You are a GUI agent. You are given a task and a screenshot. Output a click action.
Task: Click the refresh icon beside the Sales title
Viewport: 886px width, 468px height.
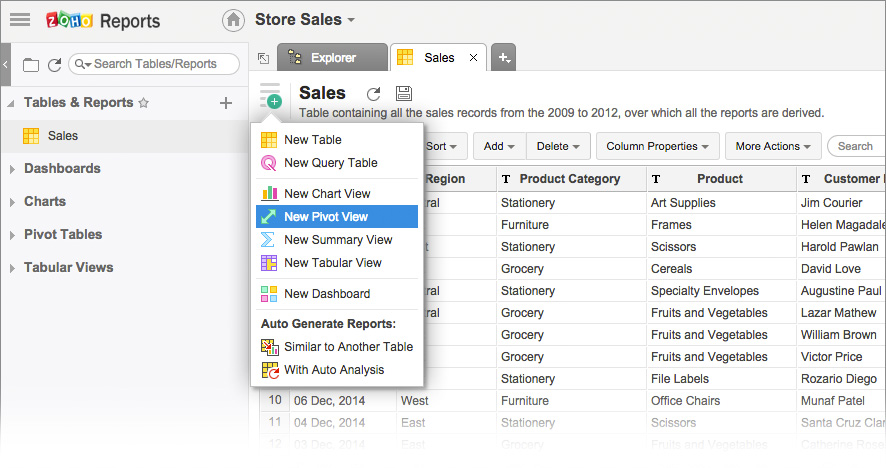374,94
